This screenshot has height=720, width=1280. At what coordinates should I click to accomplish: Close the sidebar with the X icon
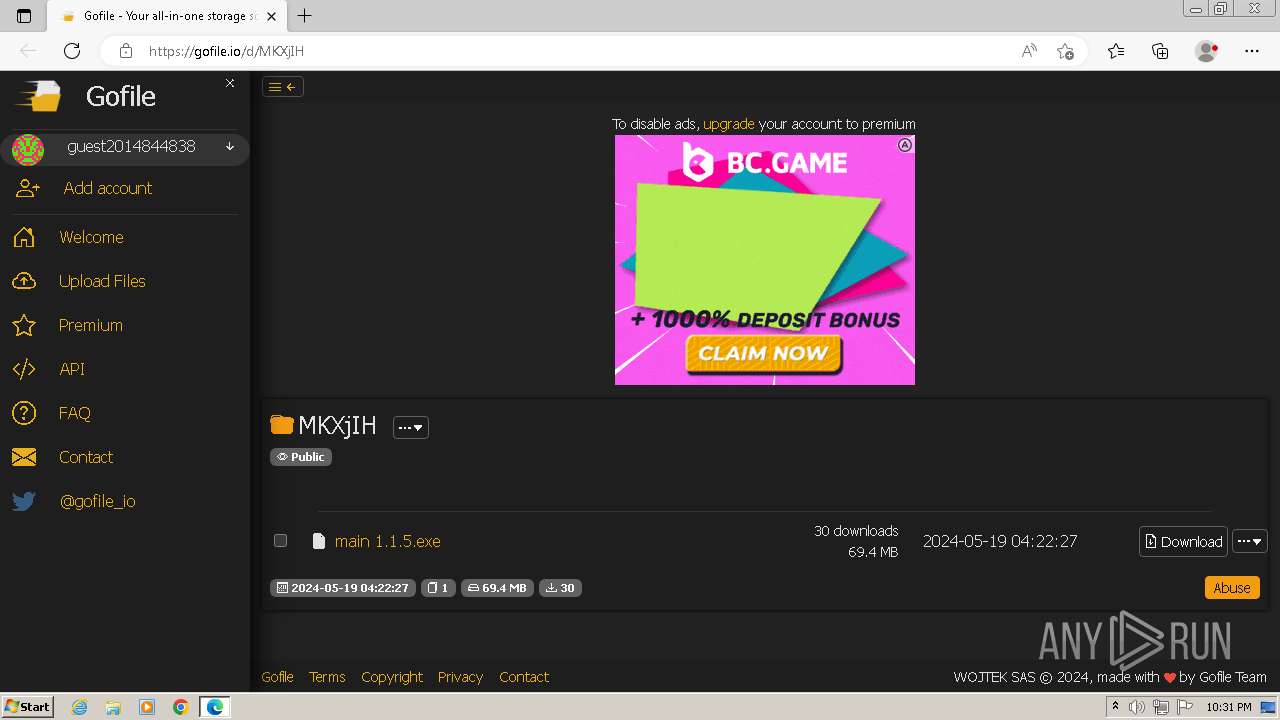click(x=230, y=83)
